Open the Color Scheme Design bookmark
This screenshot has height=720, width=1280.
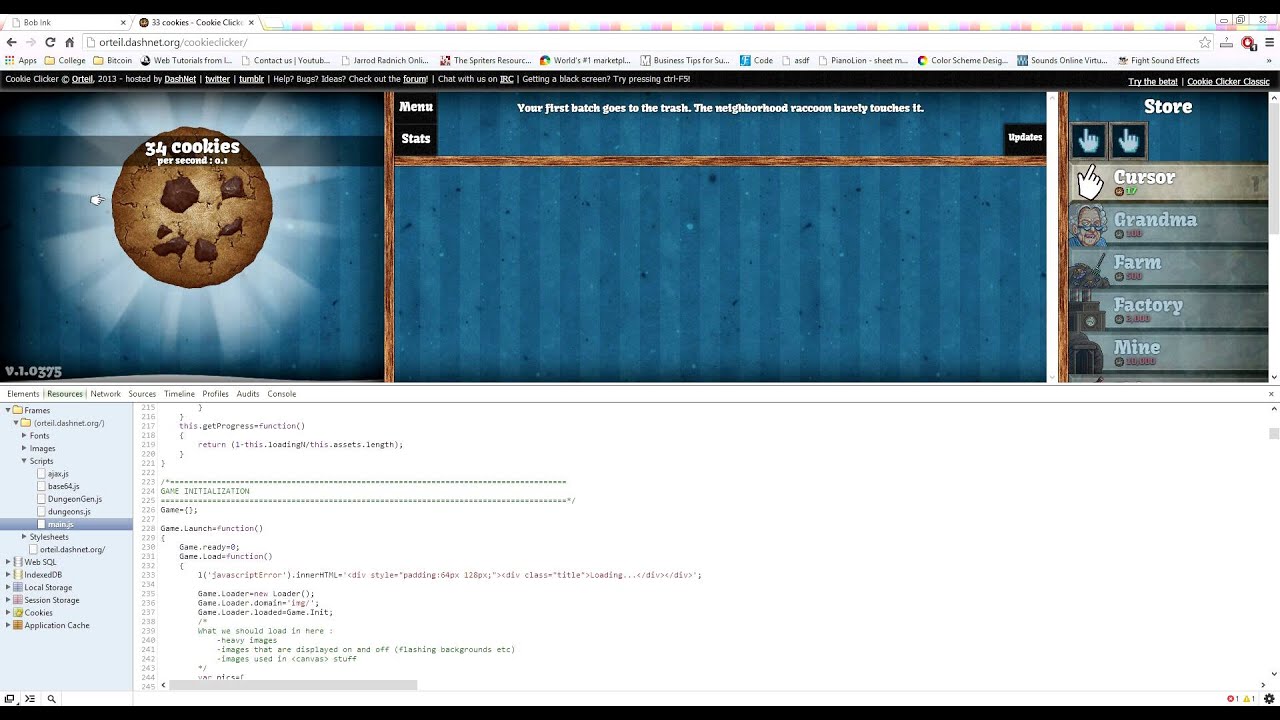[962, 60]
